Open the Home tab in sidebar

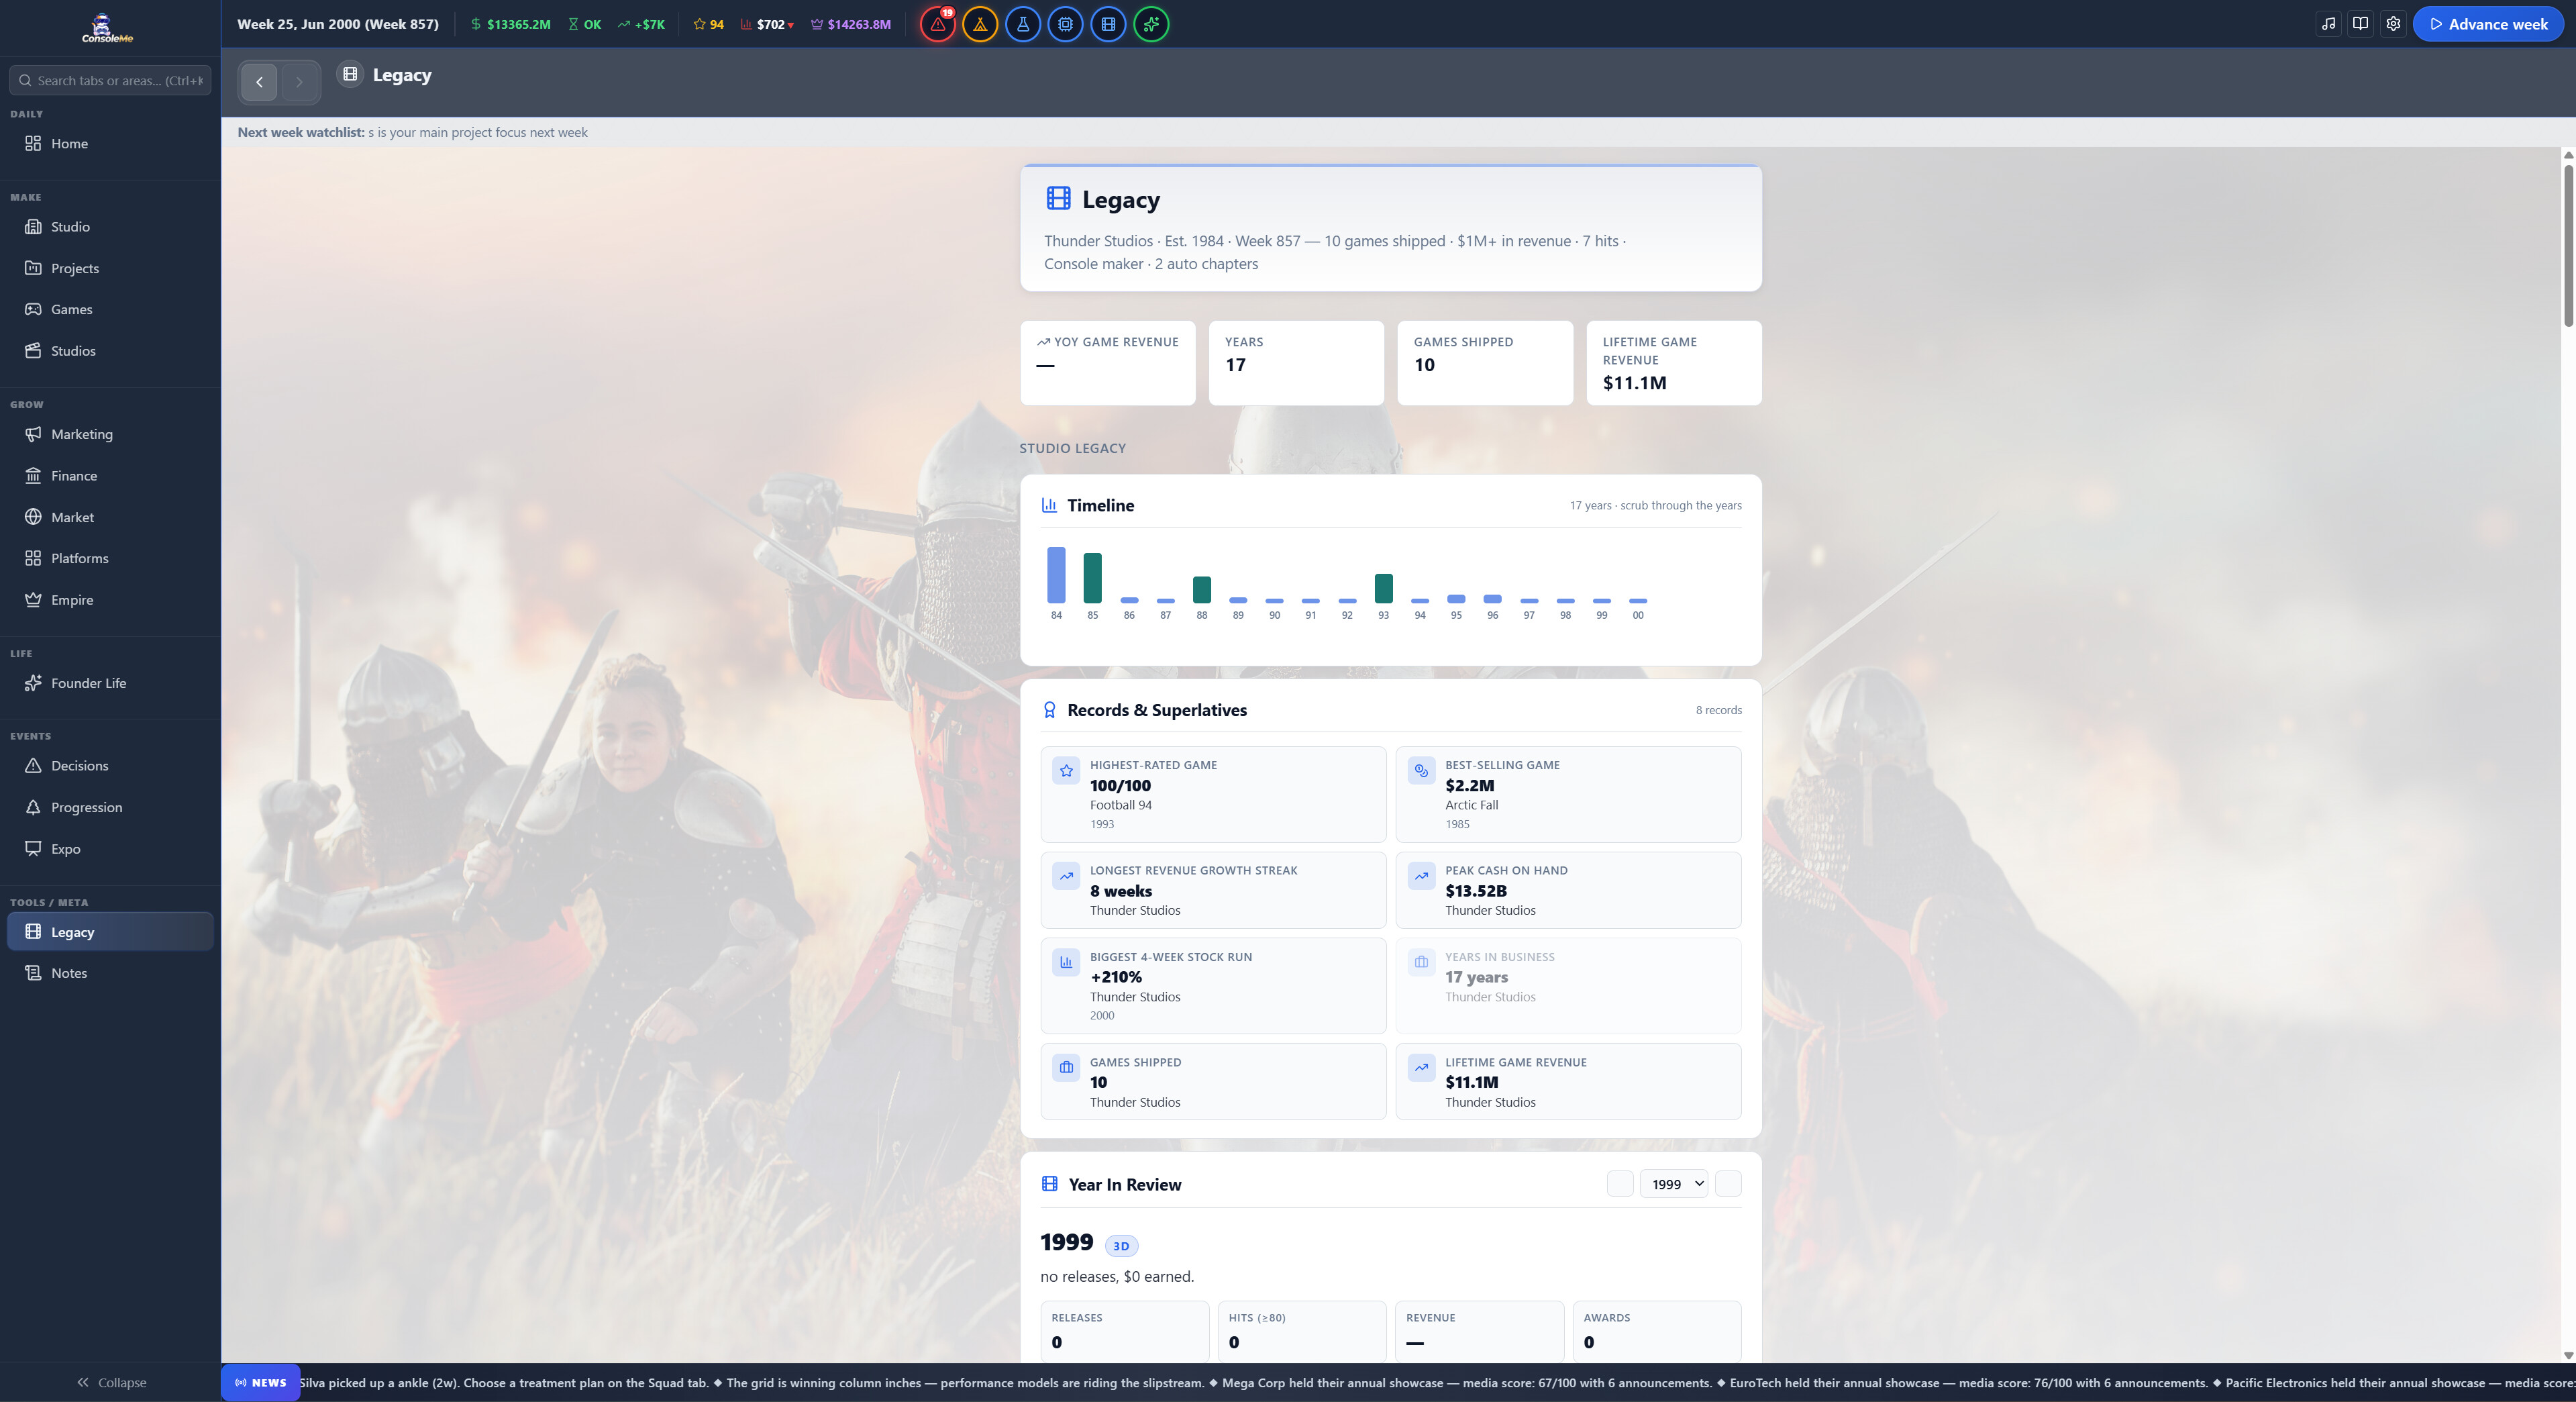pyautogui.click(x=110, y=143)
